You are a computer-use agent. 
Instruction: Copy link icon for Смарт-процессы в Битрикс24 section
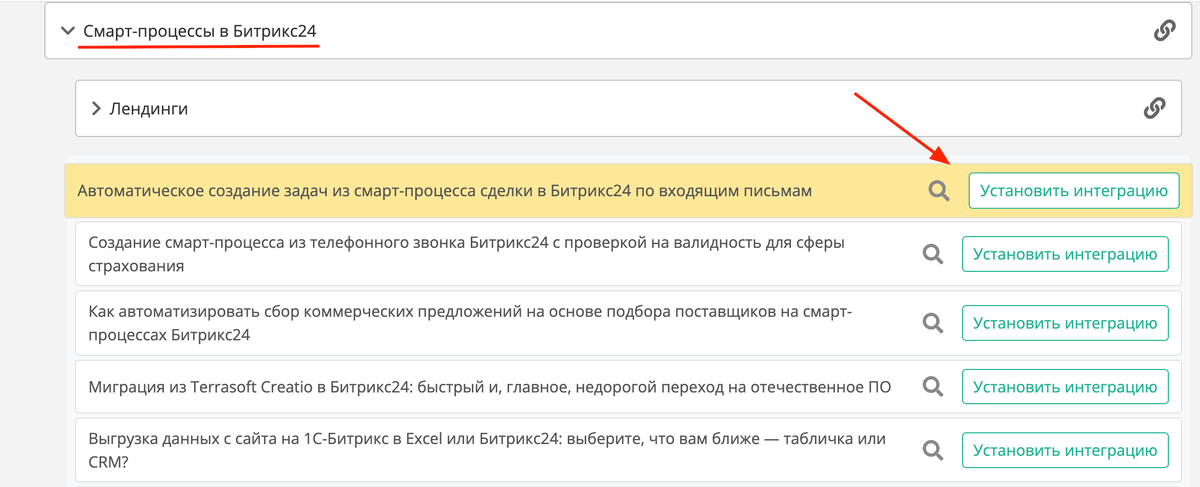tap(1164, 31)
